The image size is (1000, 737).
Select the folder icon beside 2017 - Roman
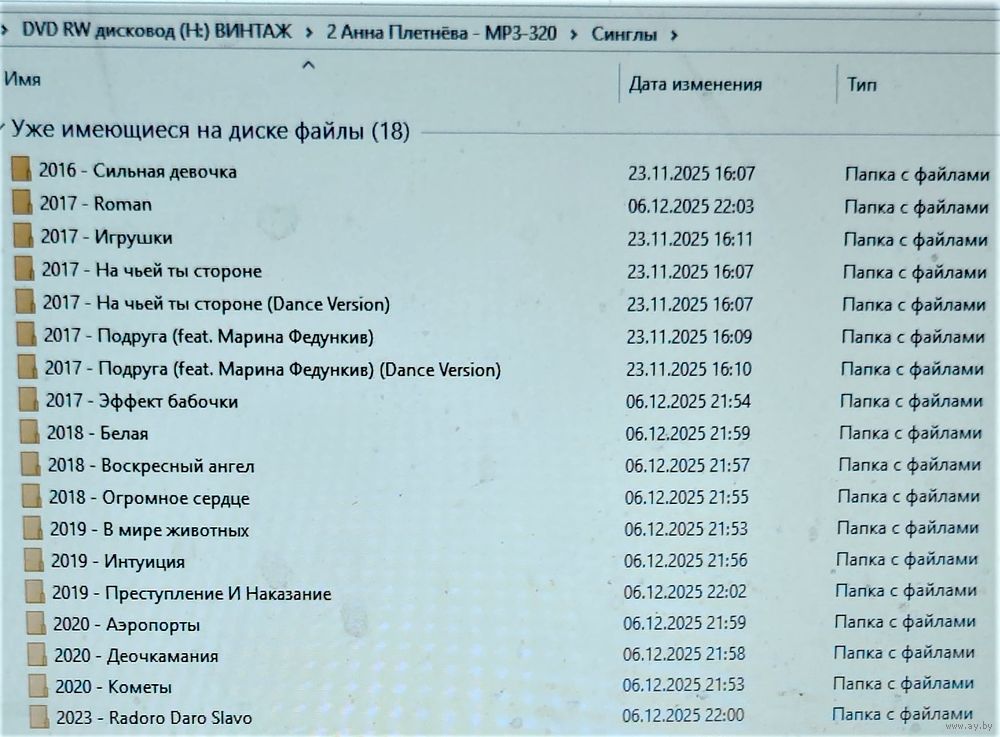[23, 204]
